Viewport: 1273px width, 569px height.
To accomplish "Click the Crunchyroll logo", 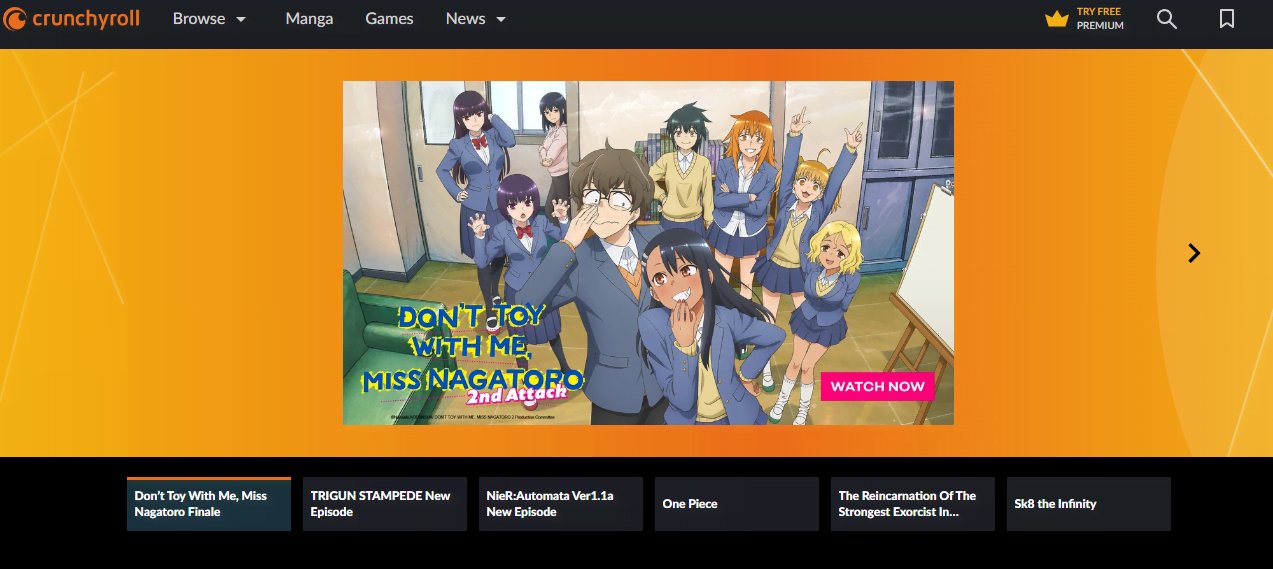I will pos(72,19).
